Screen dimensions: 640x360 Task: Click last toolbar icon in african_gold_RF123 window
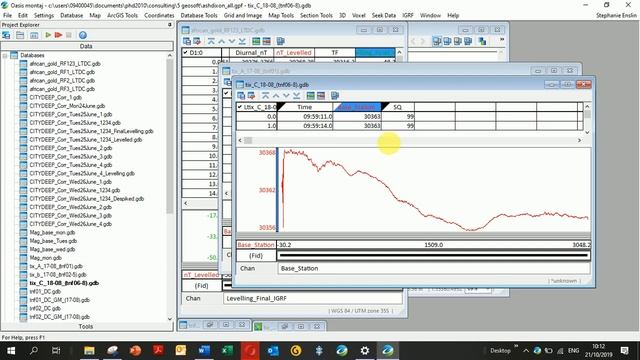[280, 41]
